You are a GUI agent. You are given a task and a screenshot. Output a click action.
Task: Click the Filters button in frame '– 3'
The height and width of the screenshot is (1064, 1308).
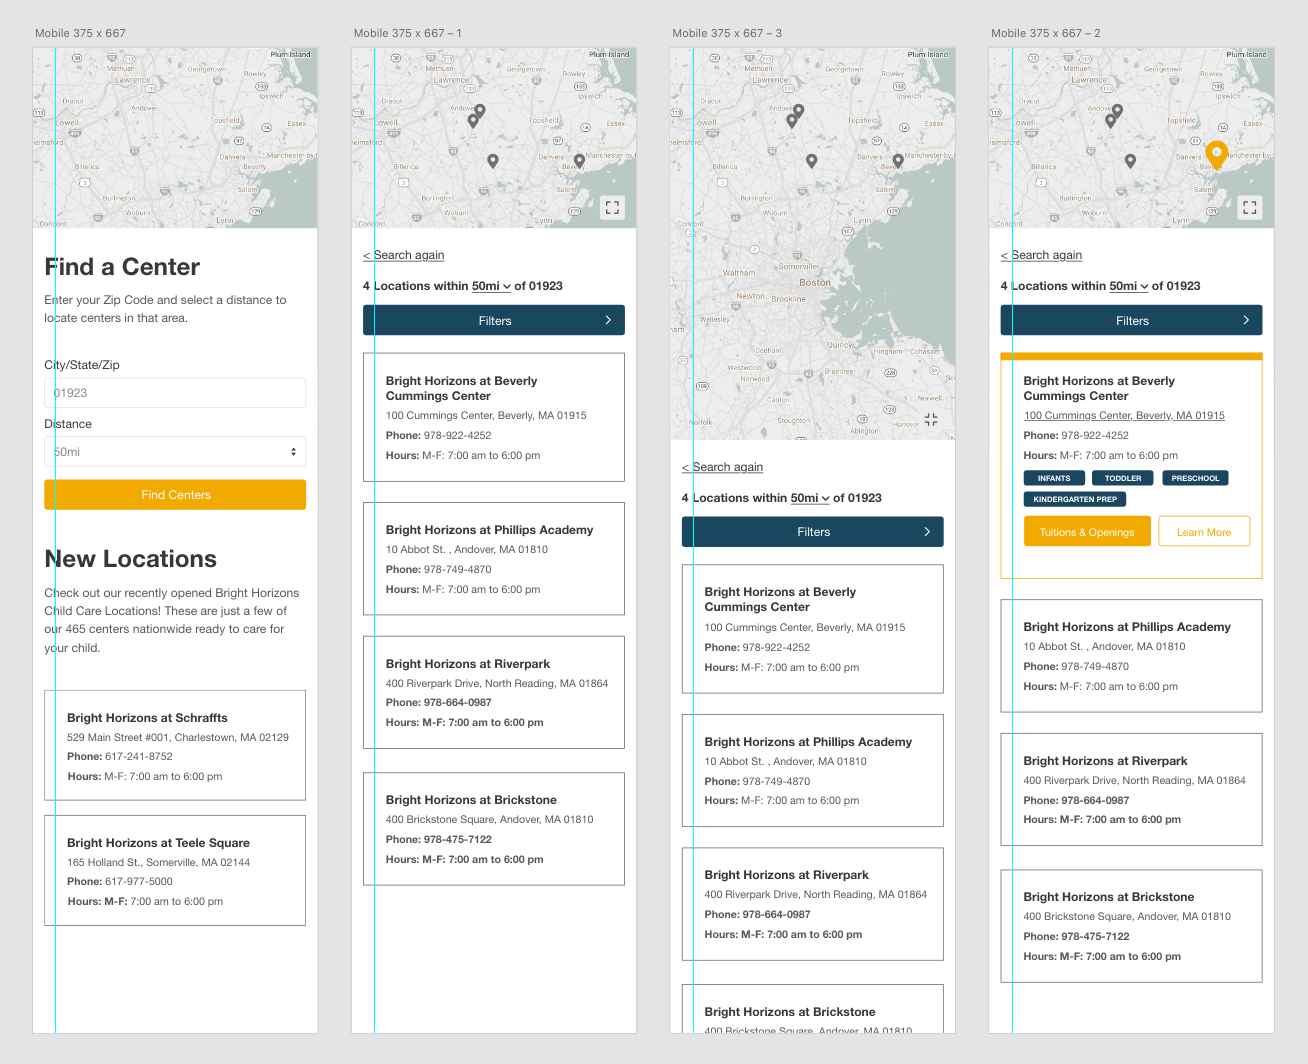click(813, 532)
